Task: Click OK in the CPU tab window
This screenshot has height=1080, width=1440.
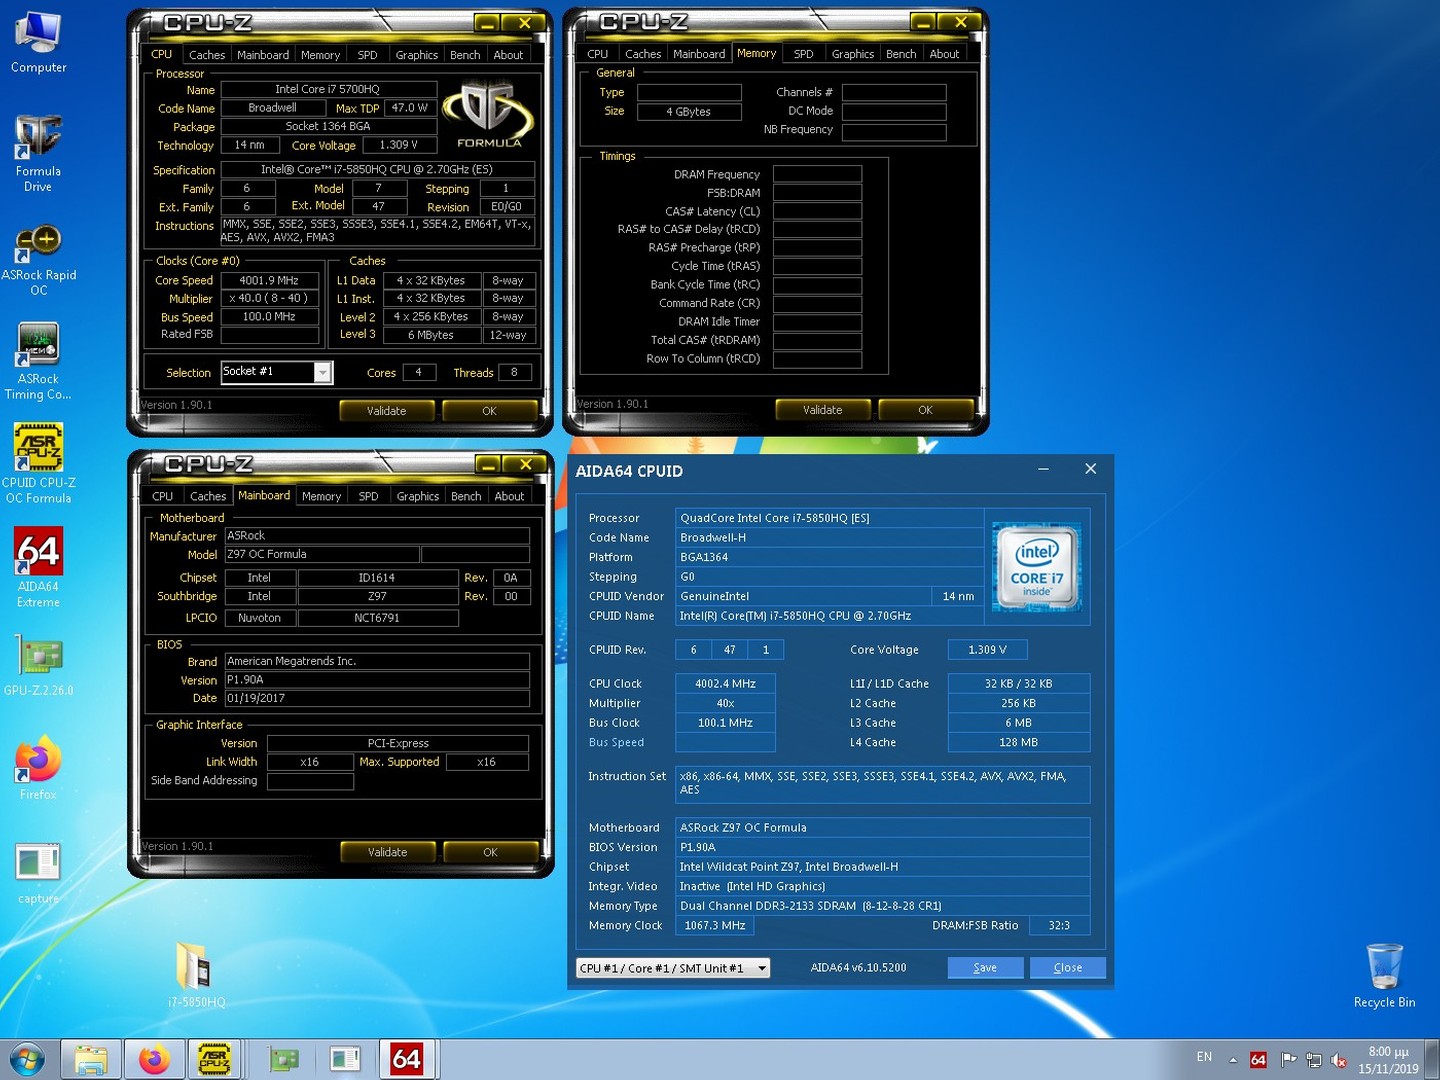Action: 490,411
